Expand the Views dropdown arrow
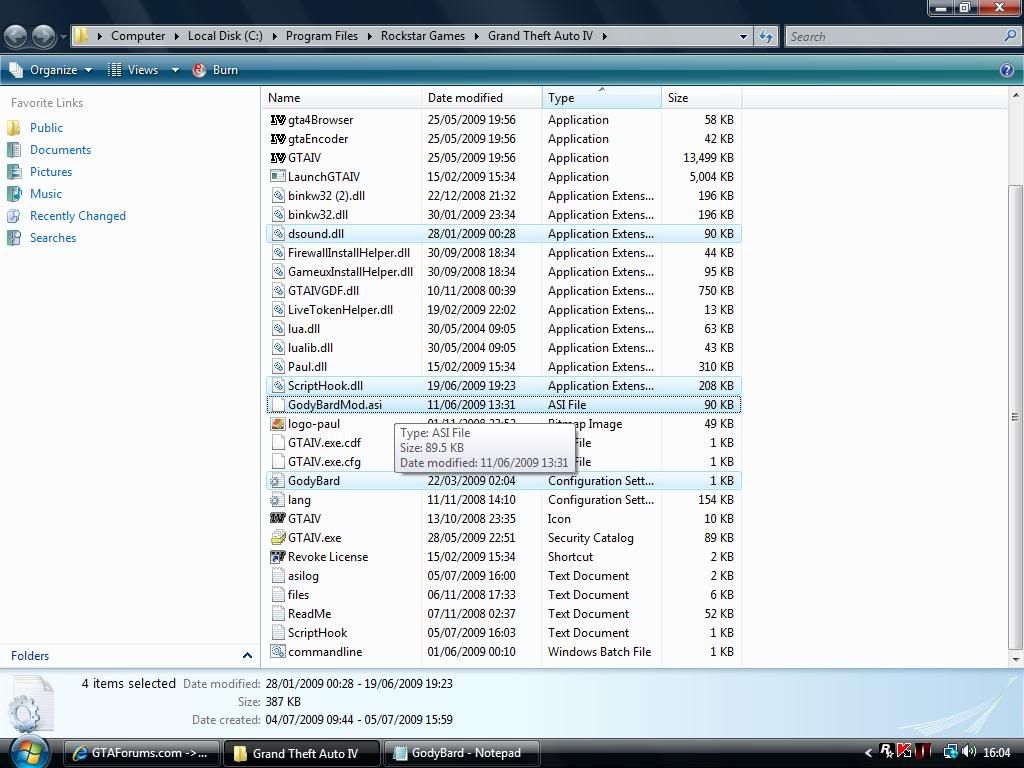 (x=174, y=70)
